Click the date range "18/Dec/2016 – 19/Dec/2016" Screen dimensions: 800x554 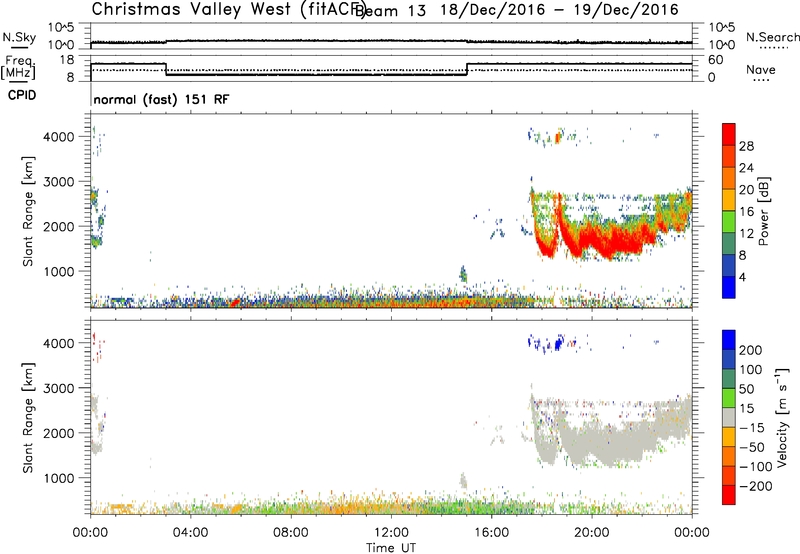560,10
